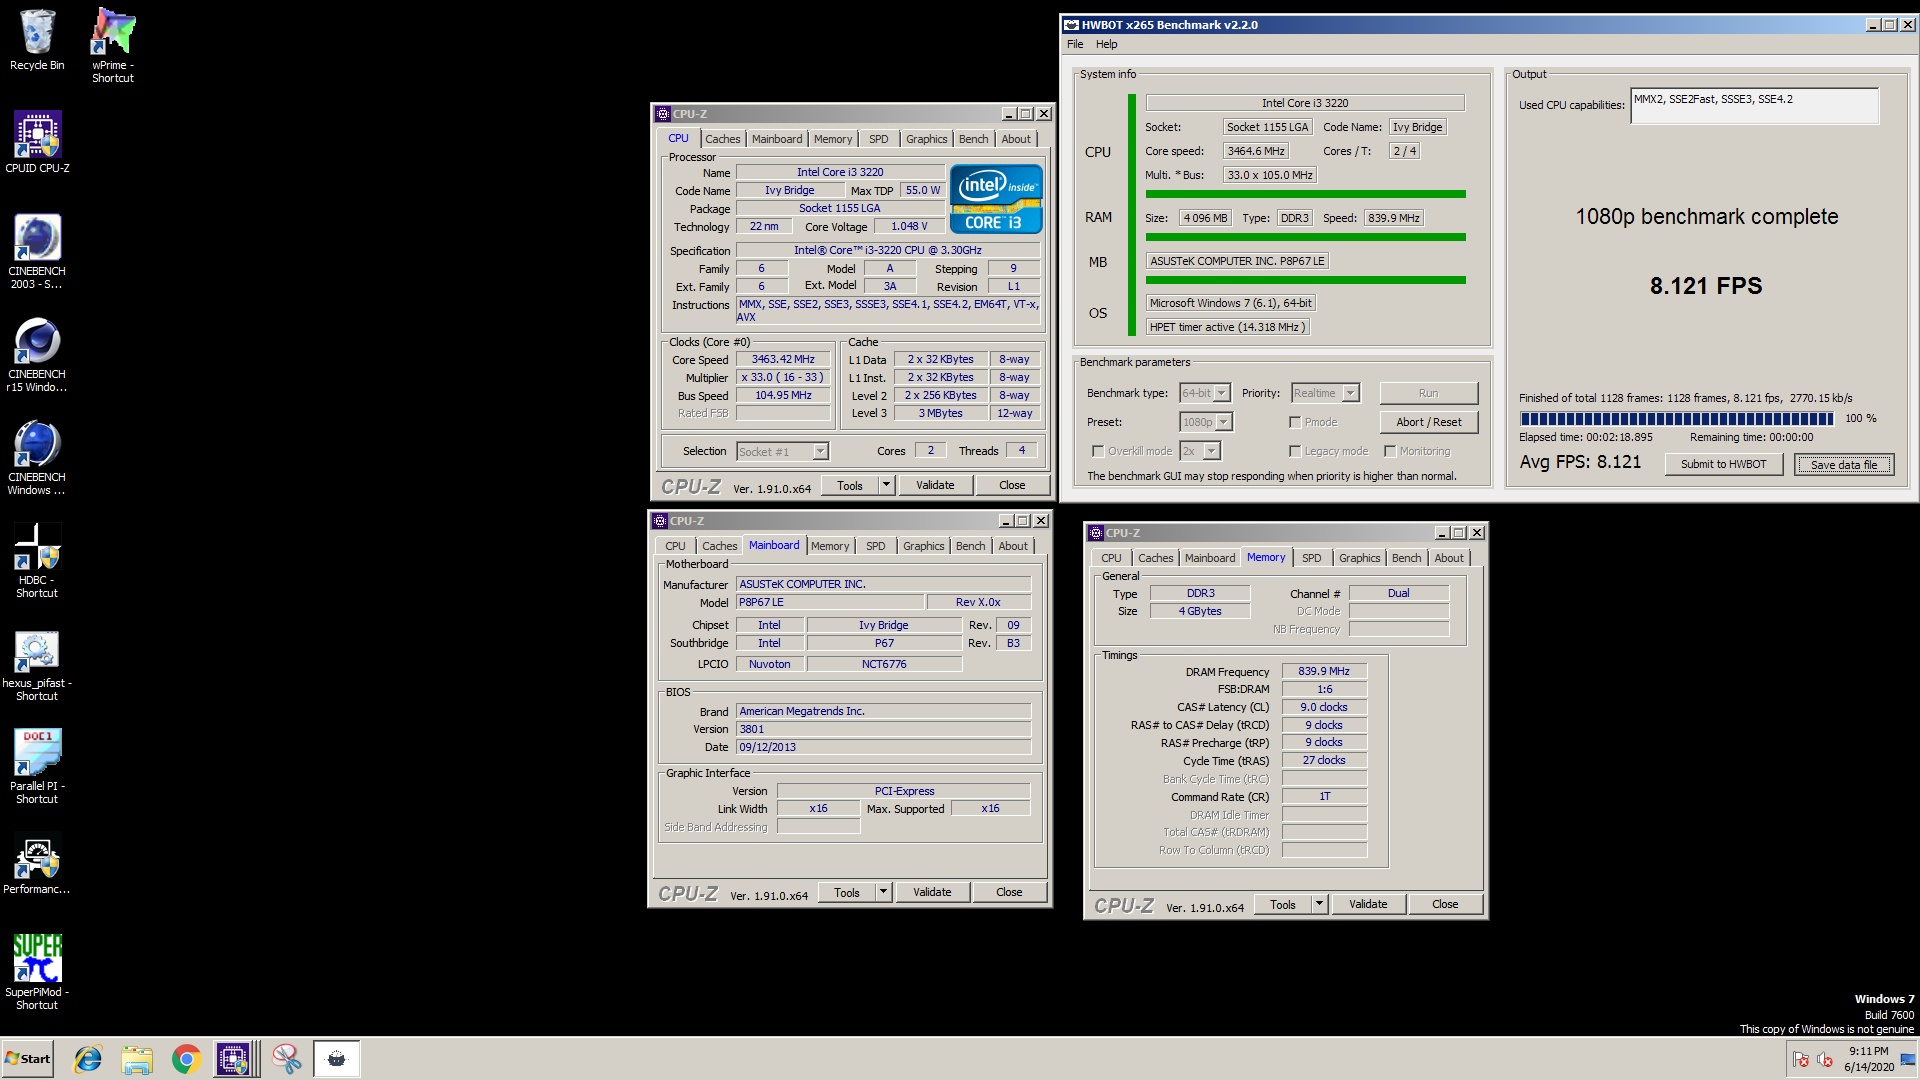Image resolution: width=1920 pixels, height=1080 pixels.
Task: Open the Preset 1080p dropdown
Action: tap(1224, 422)
